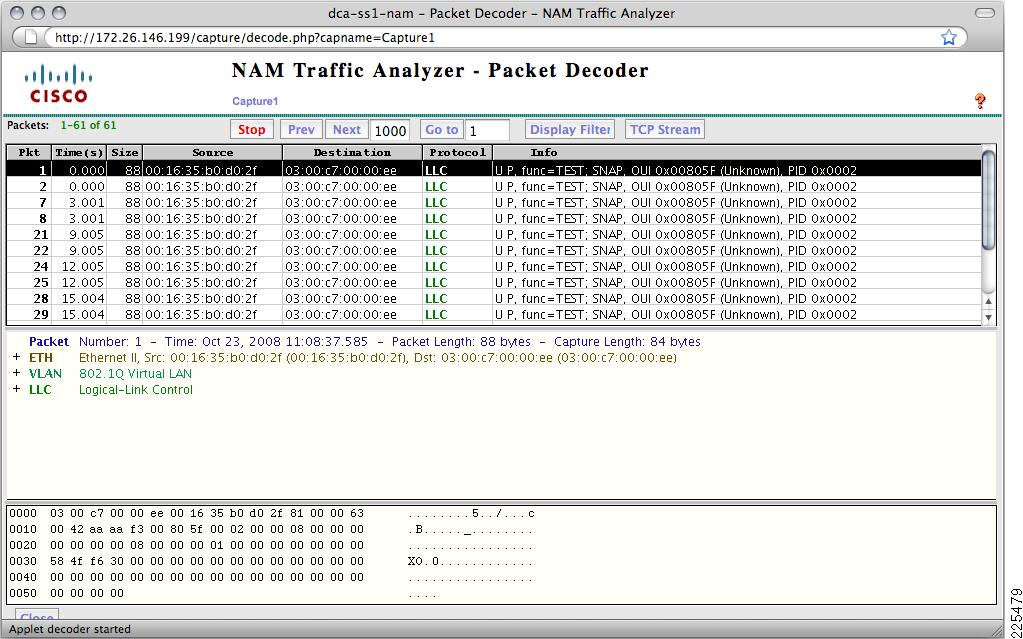This screenshot has width=1023, height=639.
Task: Click the Size column header
Action: point(125,153)
